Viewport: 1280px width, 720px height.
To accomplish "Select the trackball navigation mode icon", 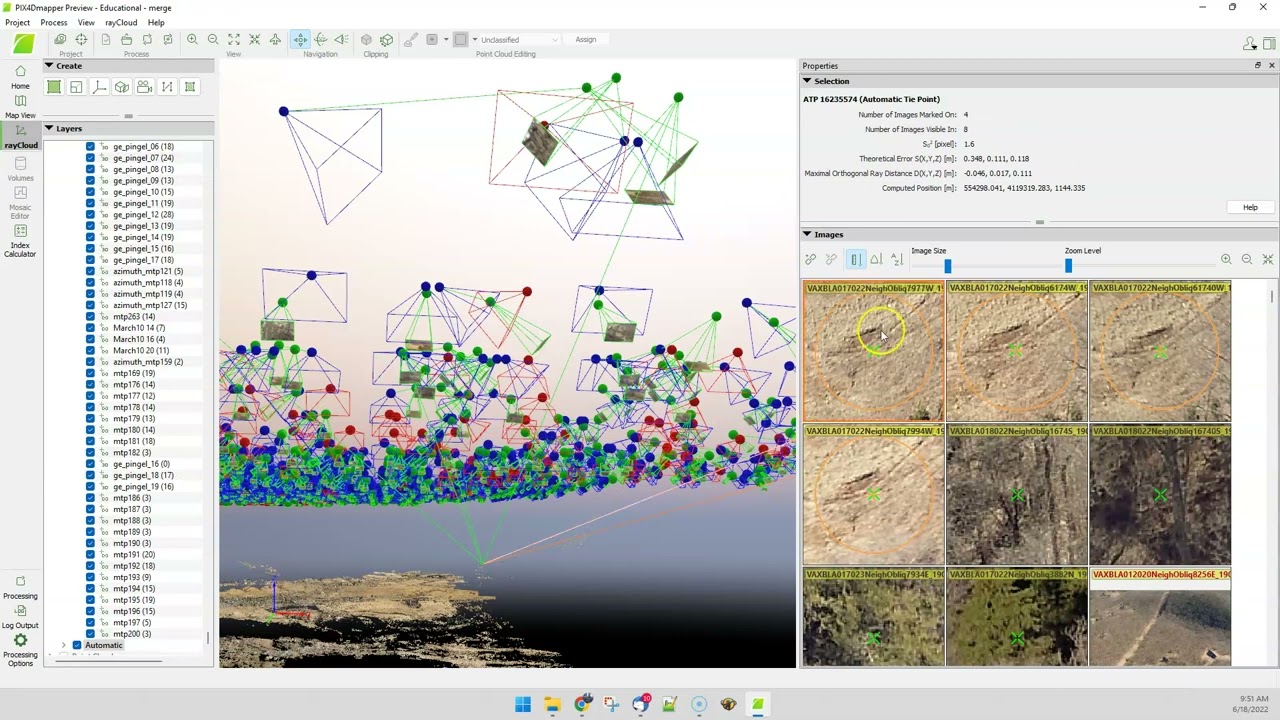I will tap(321, 39).
